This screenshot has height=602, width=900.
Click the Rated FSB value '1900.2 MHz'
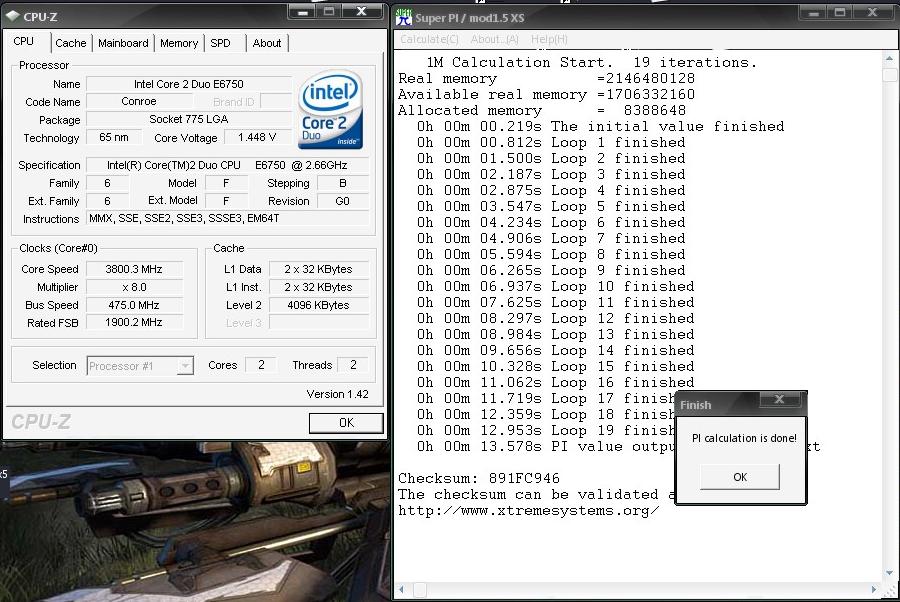click(134, 323)
